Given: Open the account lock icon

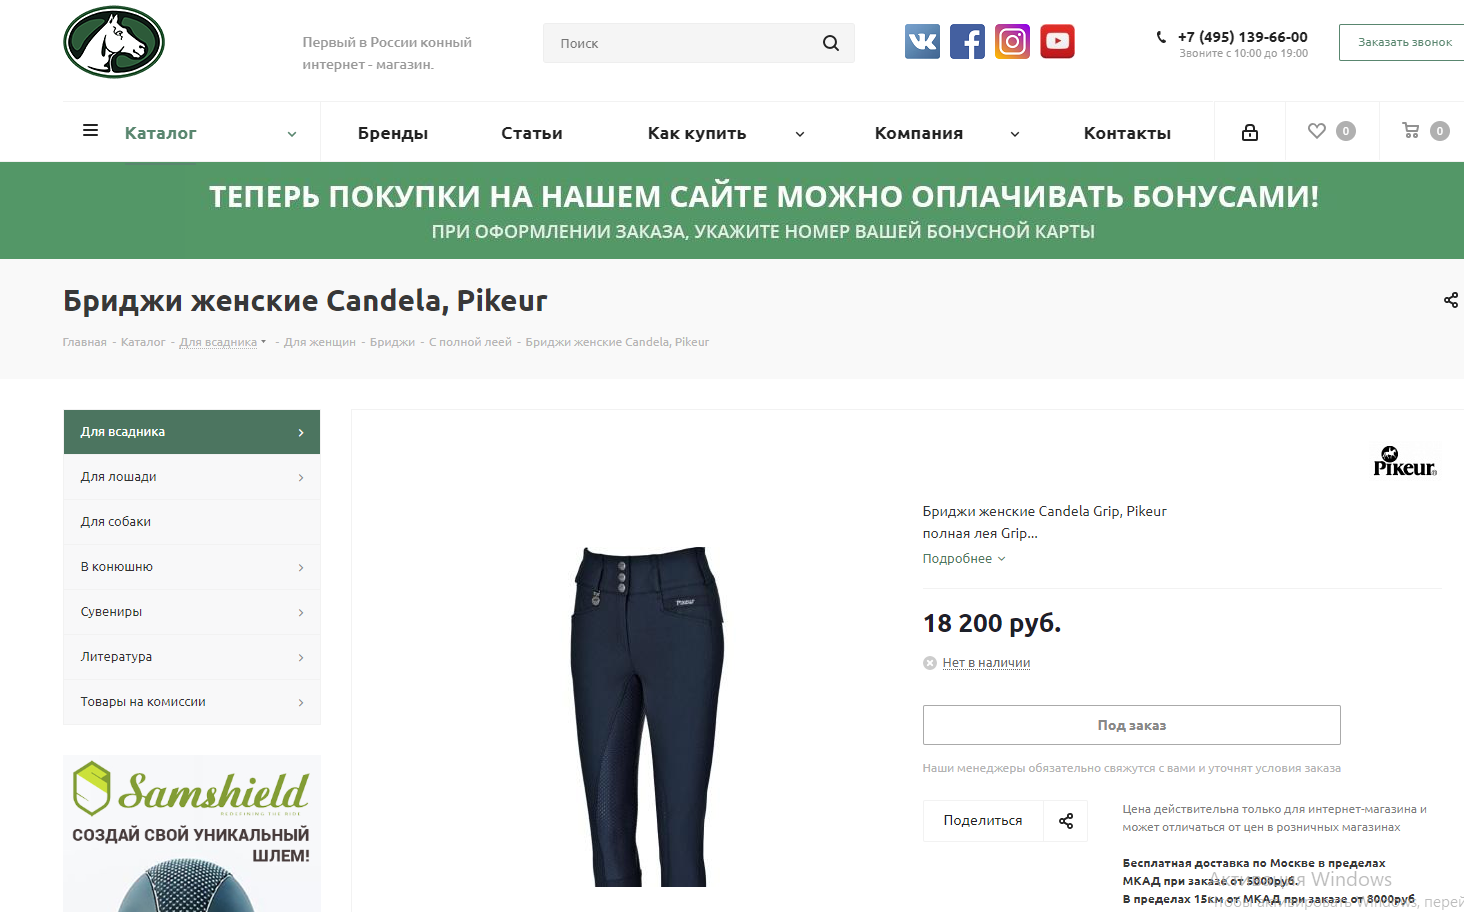Looking at the screenshot, I should [x=1250, y=132].
